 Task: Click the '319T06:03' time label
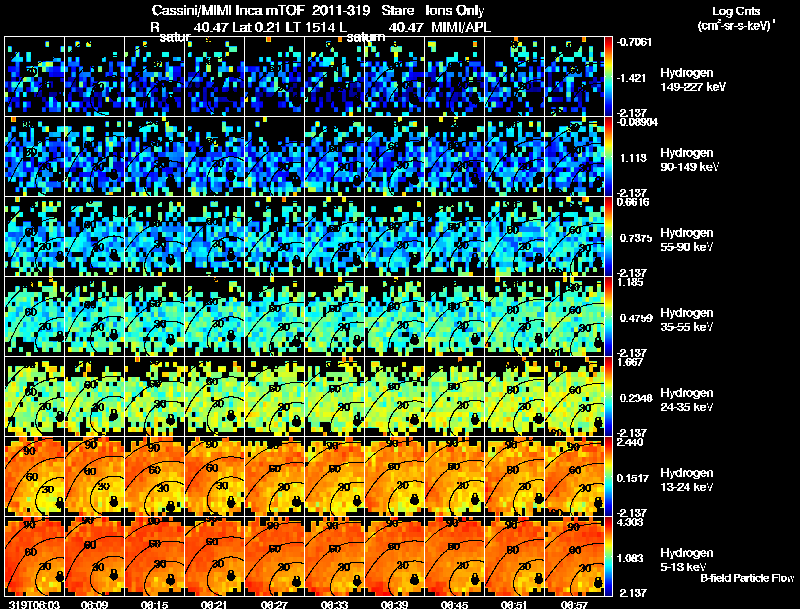tap(34, 604)
